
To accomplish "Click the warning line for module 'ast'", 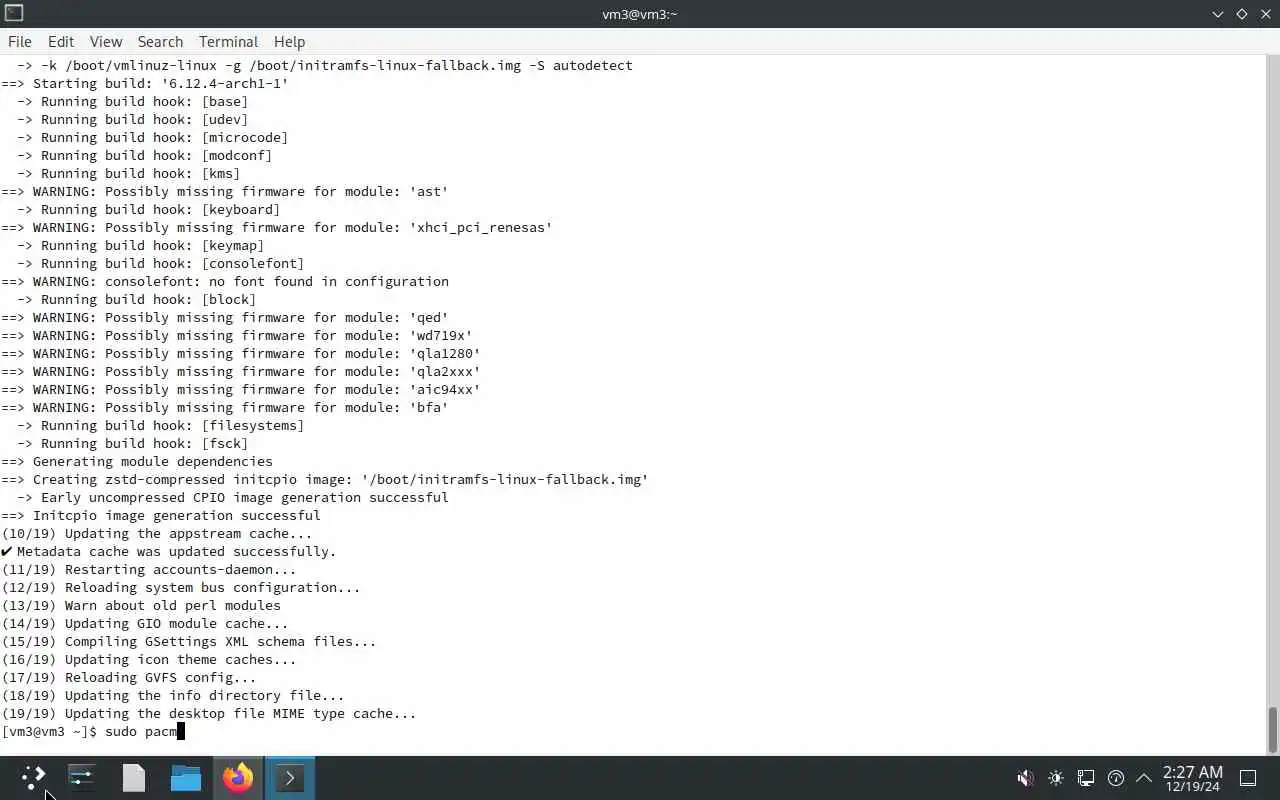I will (x=225, y=191).
